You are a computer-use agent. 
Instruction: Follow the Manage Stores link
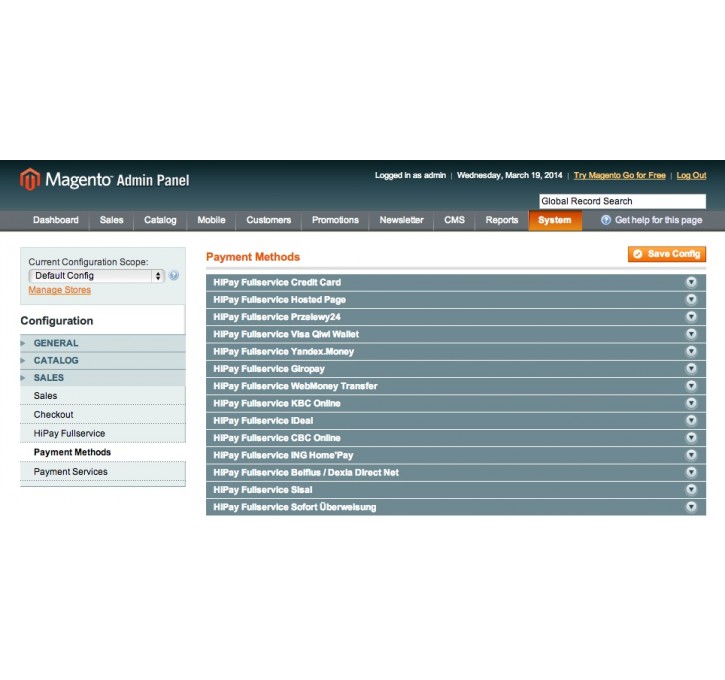(x=60, y=290)
